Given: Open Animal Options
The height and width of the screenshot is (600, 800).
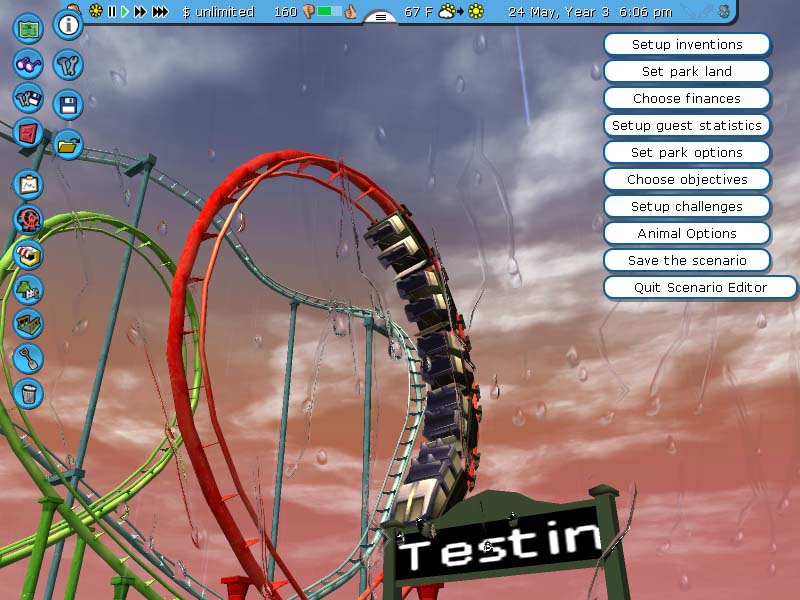Looking at the screenshot, I should point(687,234).
